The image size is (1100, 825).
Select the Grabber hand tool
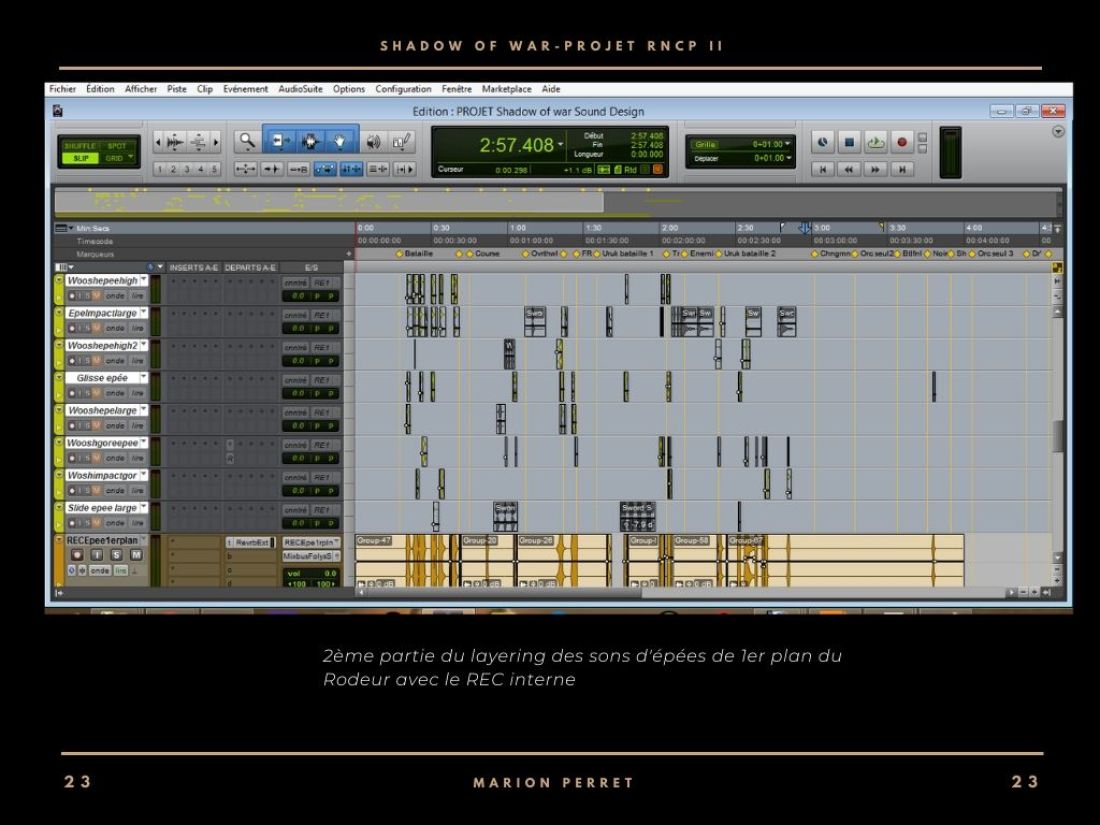point(340,142)
